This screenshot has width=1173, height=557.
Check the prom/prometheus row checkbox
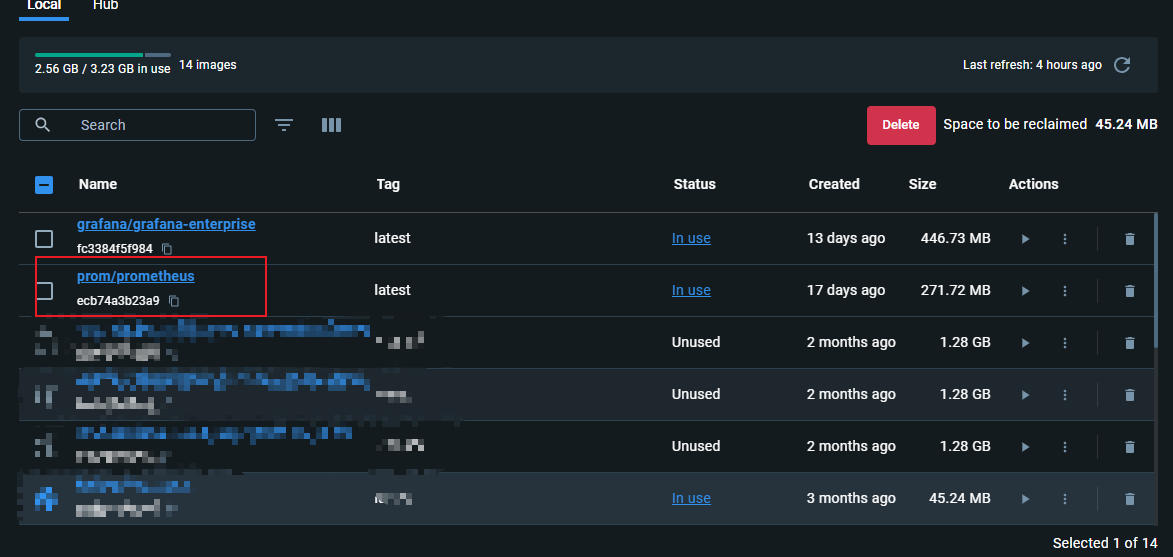click(x=44, y=290)
